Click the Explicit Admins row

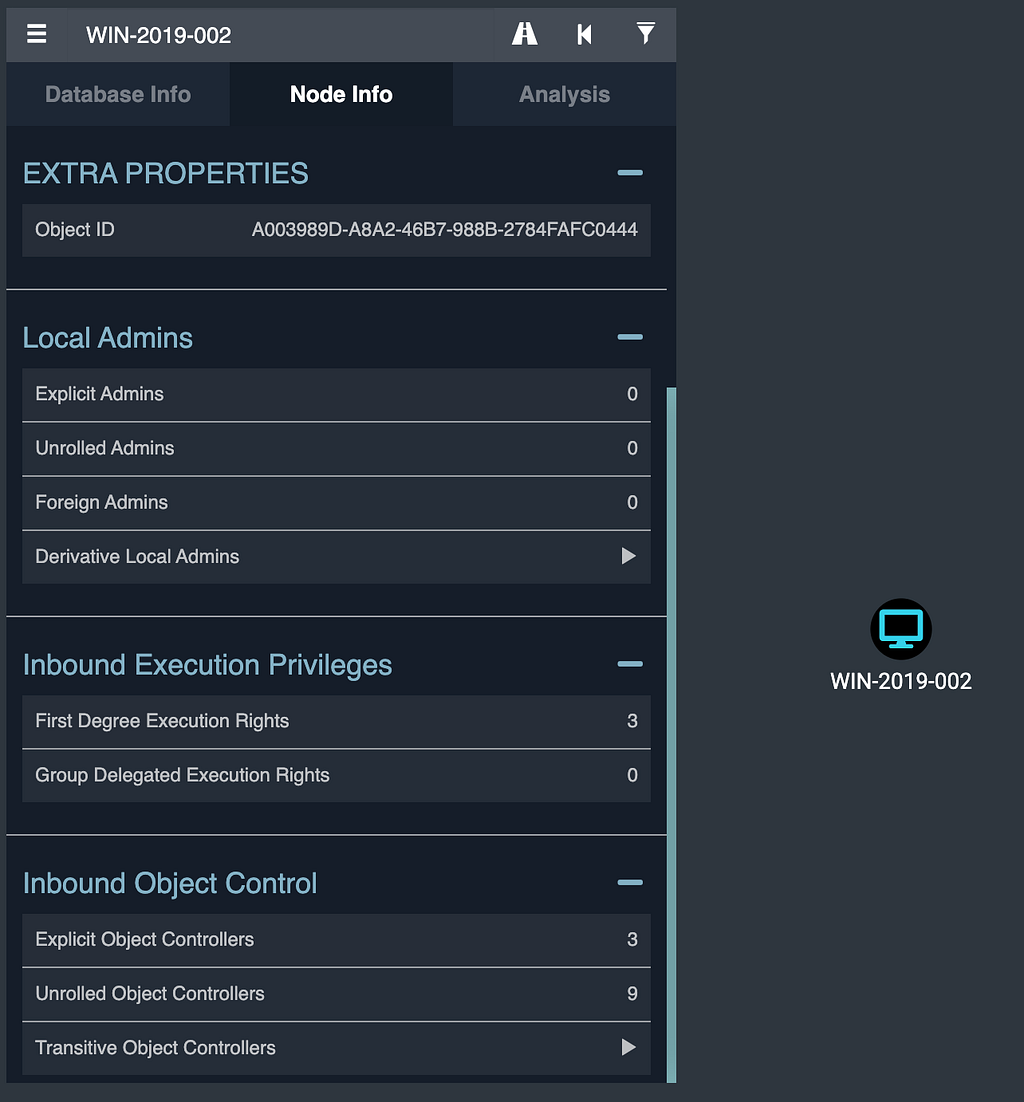(336, 394)
